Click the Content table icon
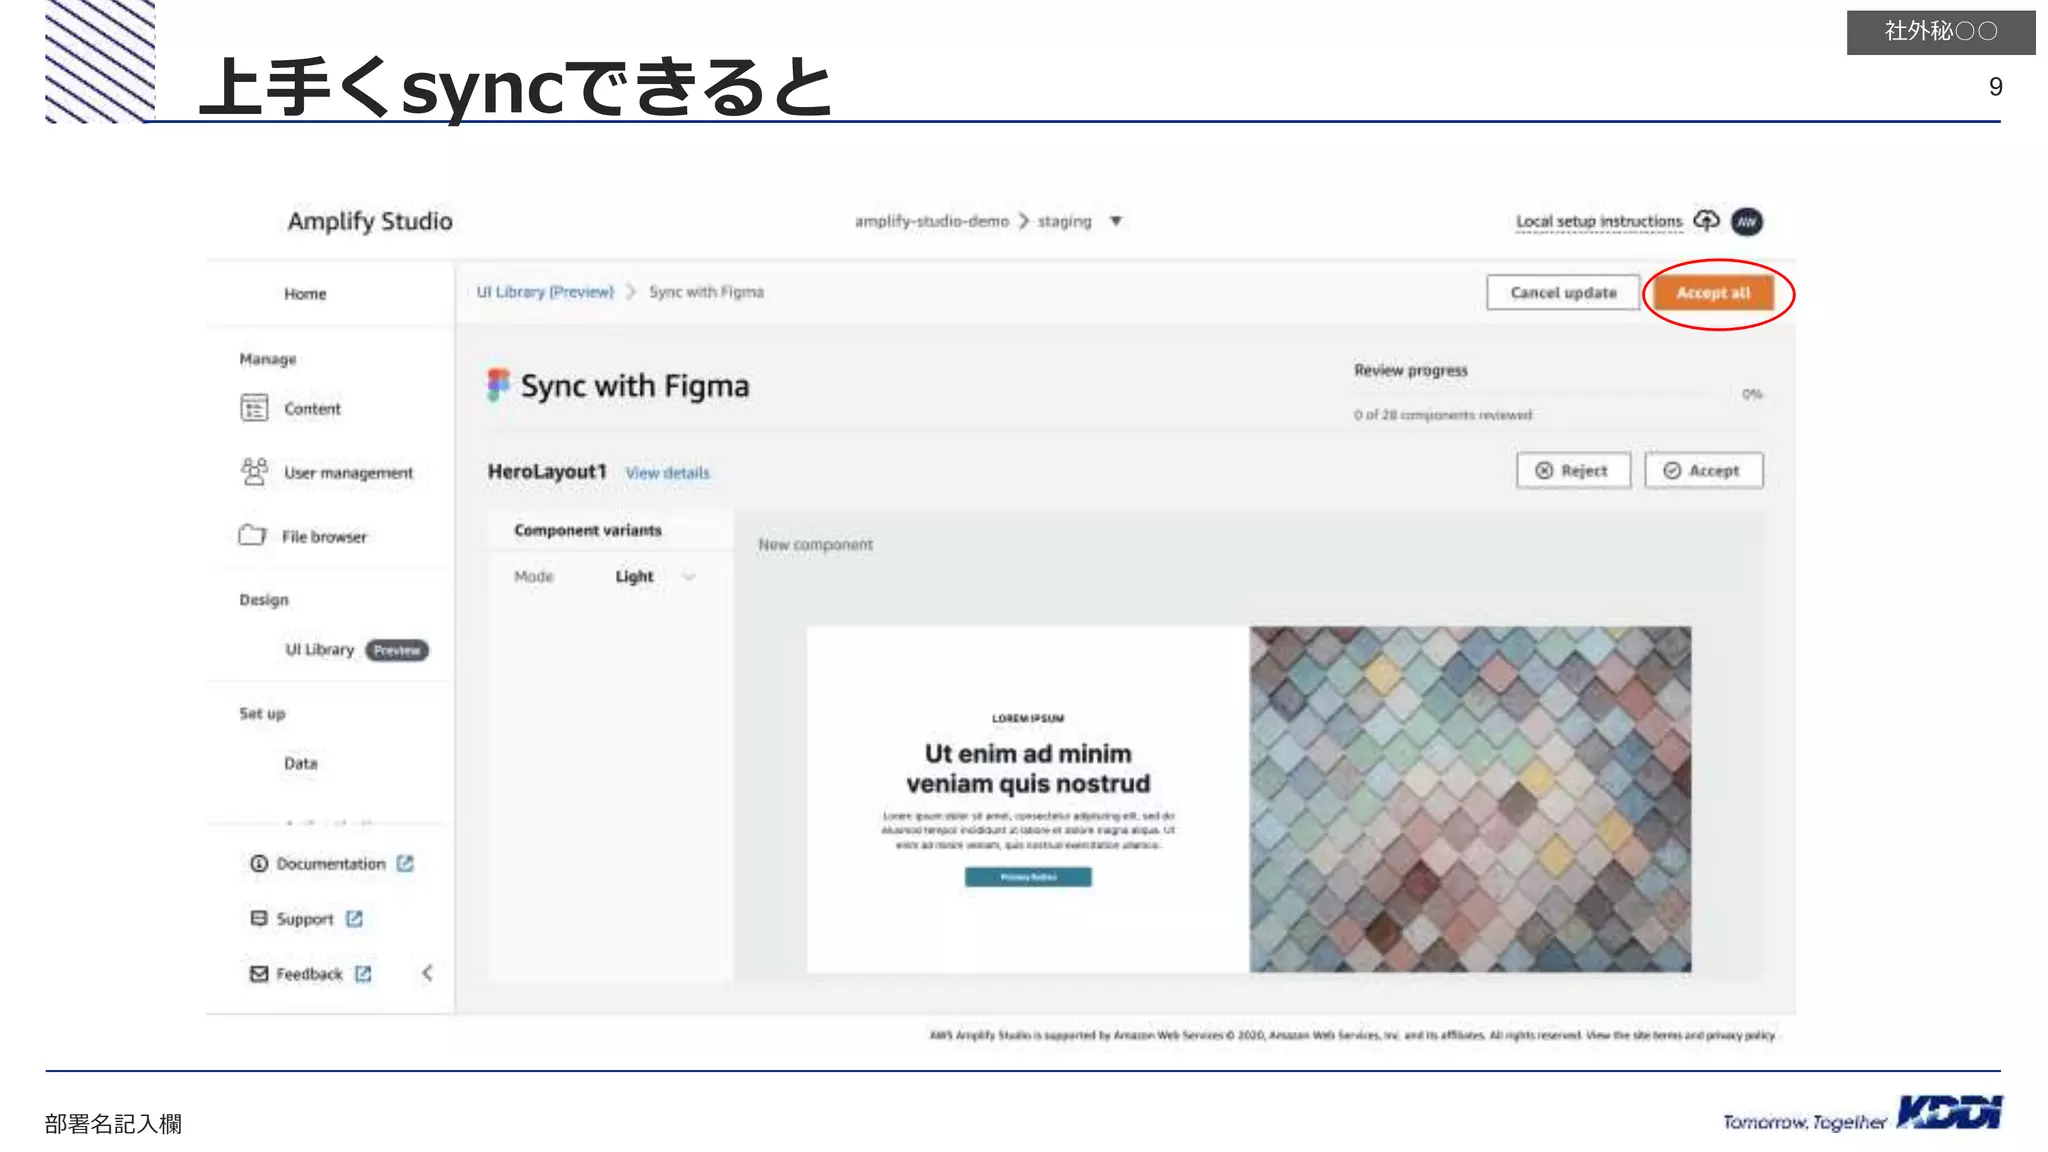2048x1152 pixels. click(254, 408)
